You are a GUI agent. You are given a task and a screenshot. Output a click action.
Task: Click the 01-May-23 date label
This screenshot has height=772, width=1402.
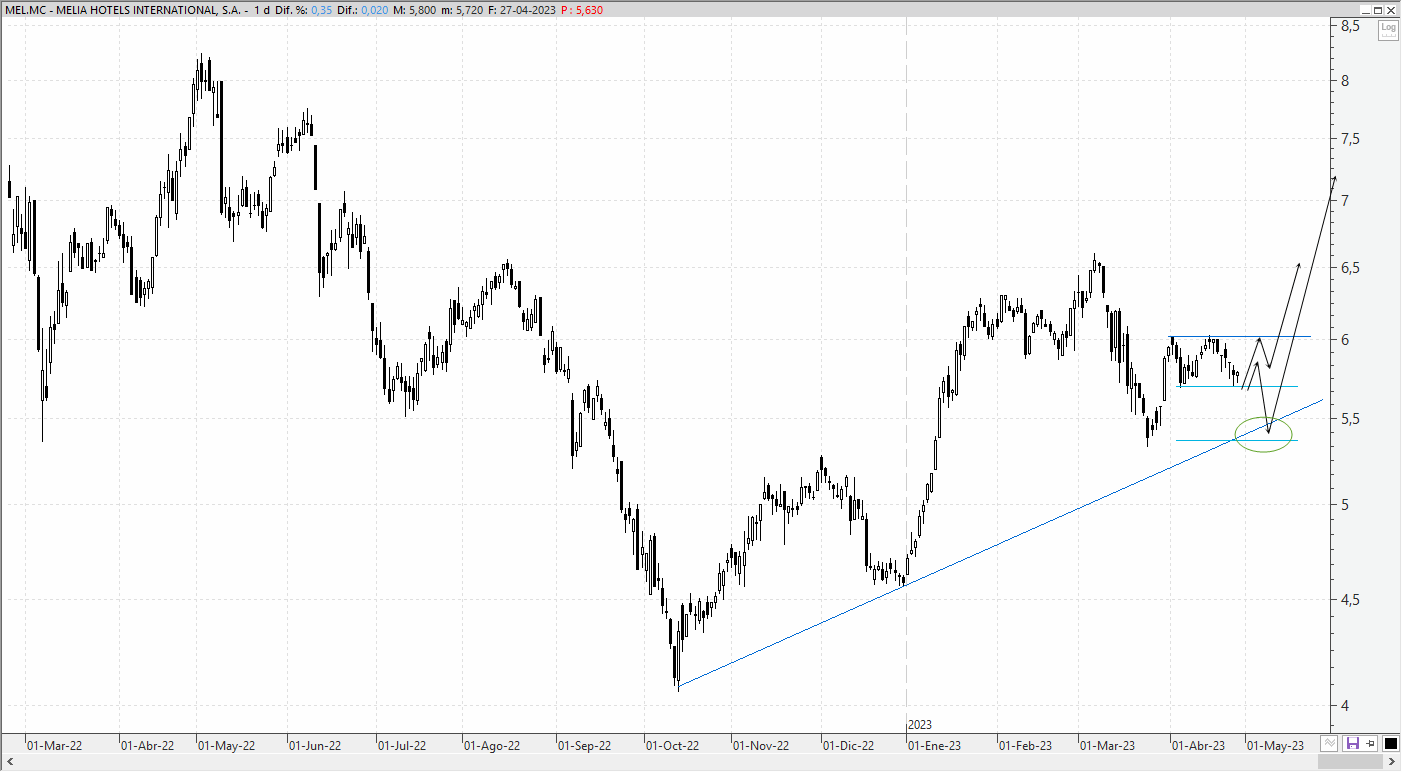(x=1275, y=746)
